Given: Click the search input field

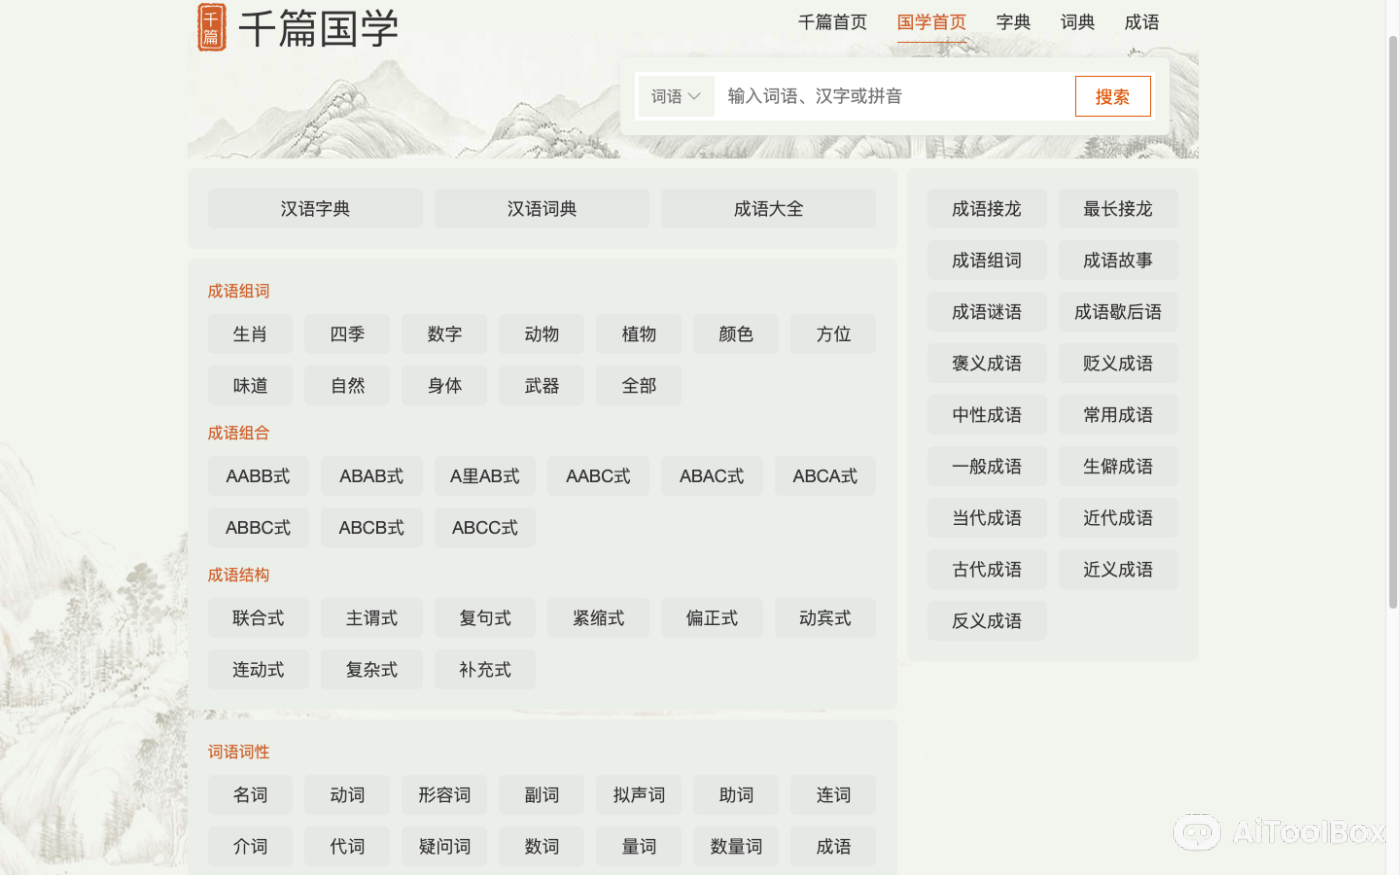Looking at the screenshot, I should 890,96.
